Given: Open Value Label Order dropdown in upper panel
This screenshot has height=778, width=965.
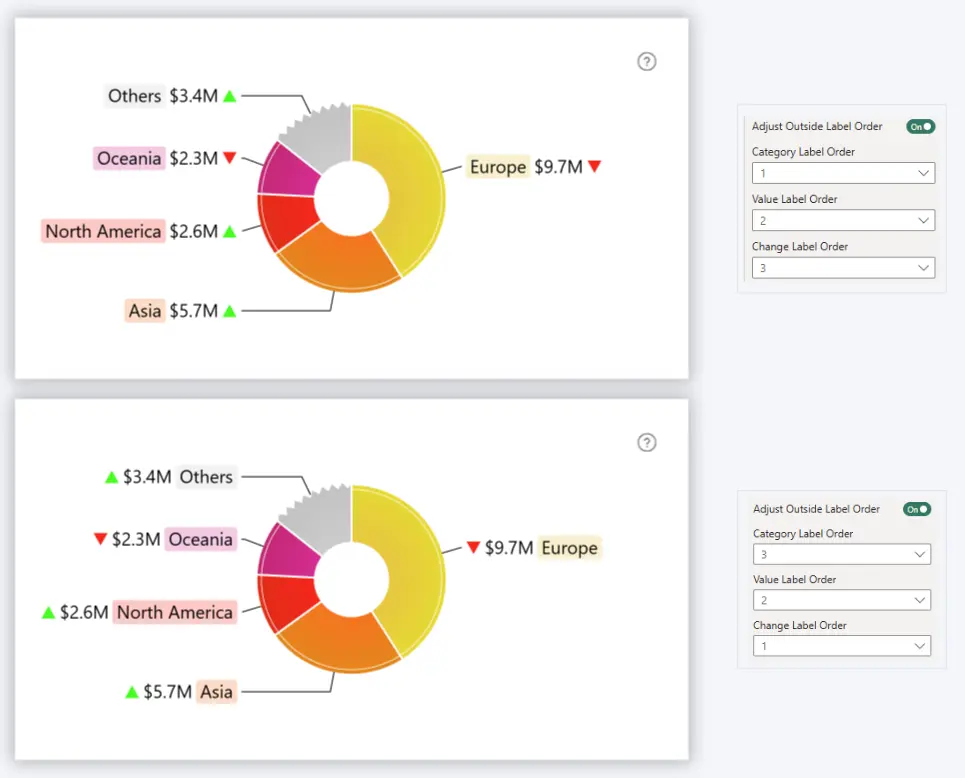Looking at the screenshot, I should tap(842, 220).
